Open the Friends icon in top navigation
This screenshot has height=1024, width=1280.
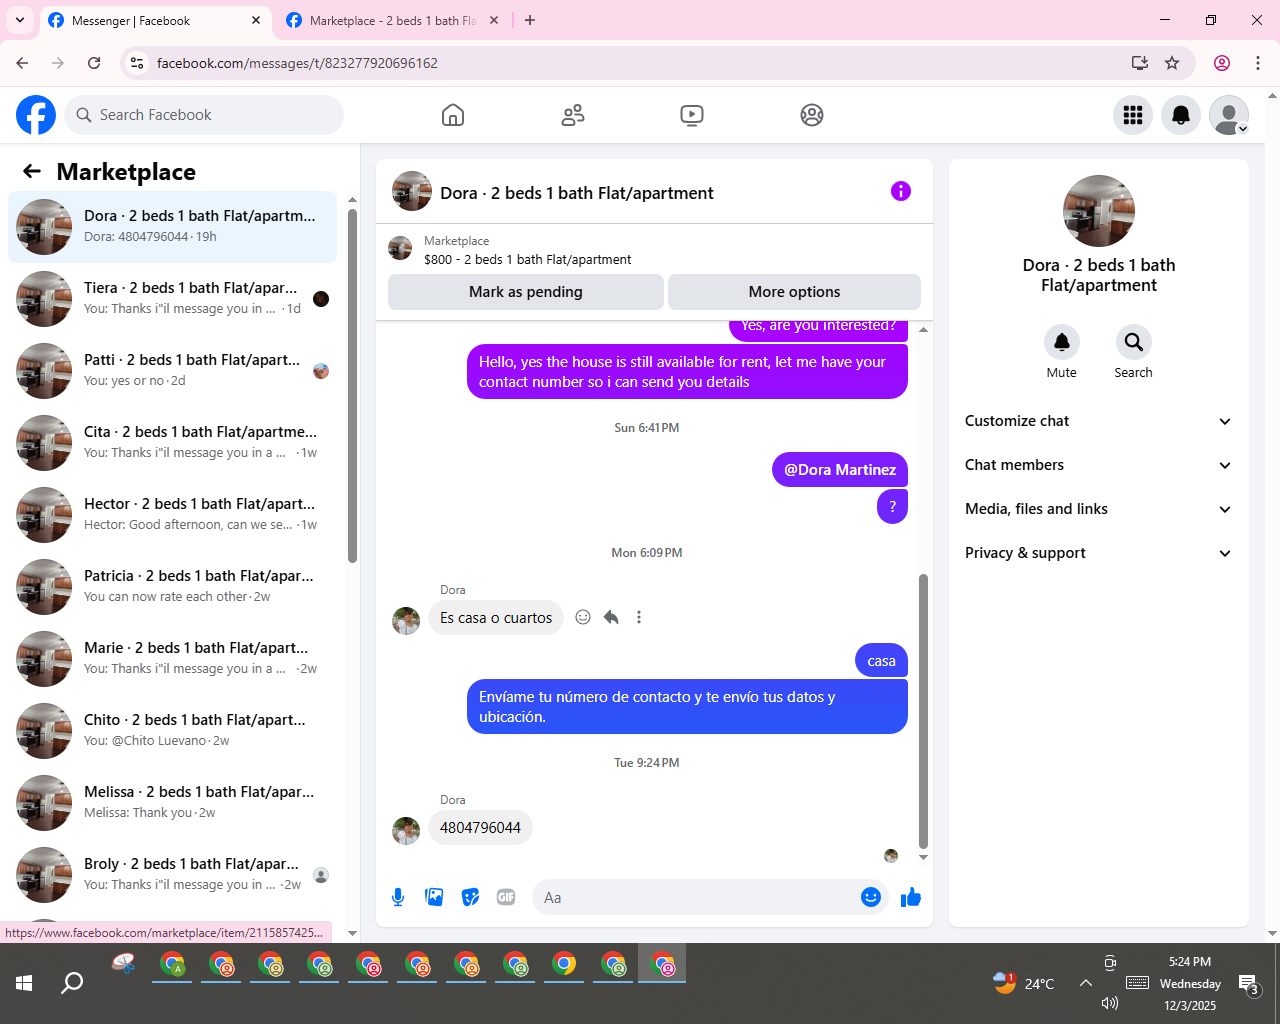[x=573, y=115]
